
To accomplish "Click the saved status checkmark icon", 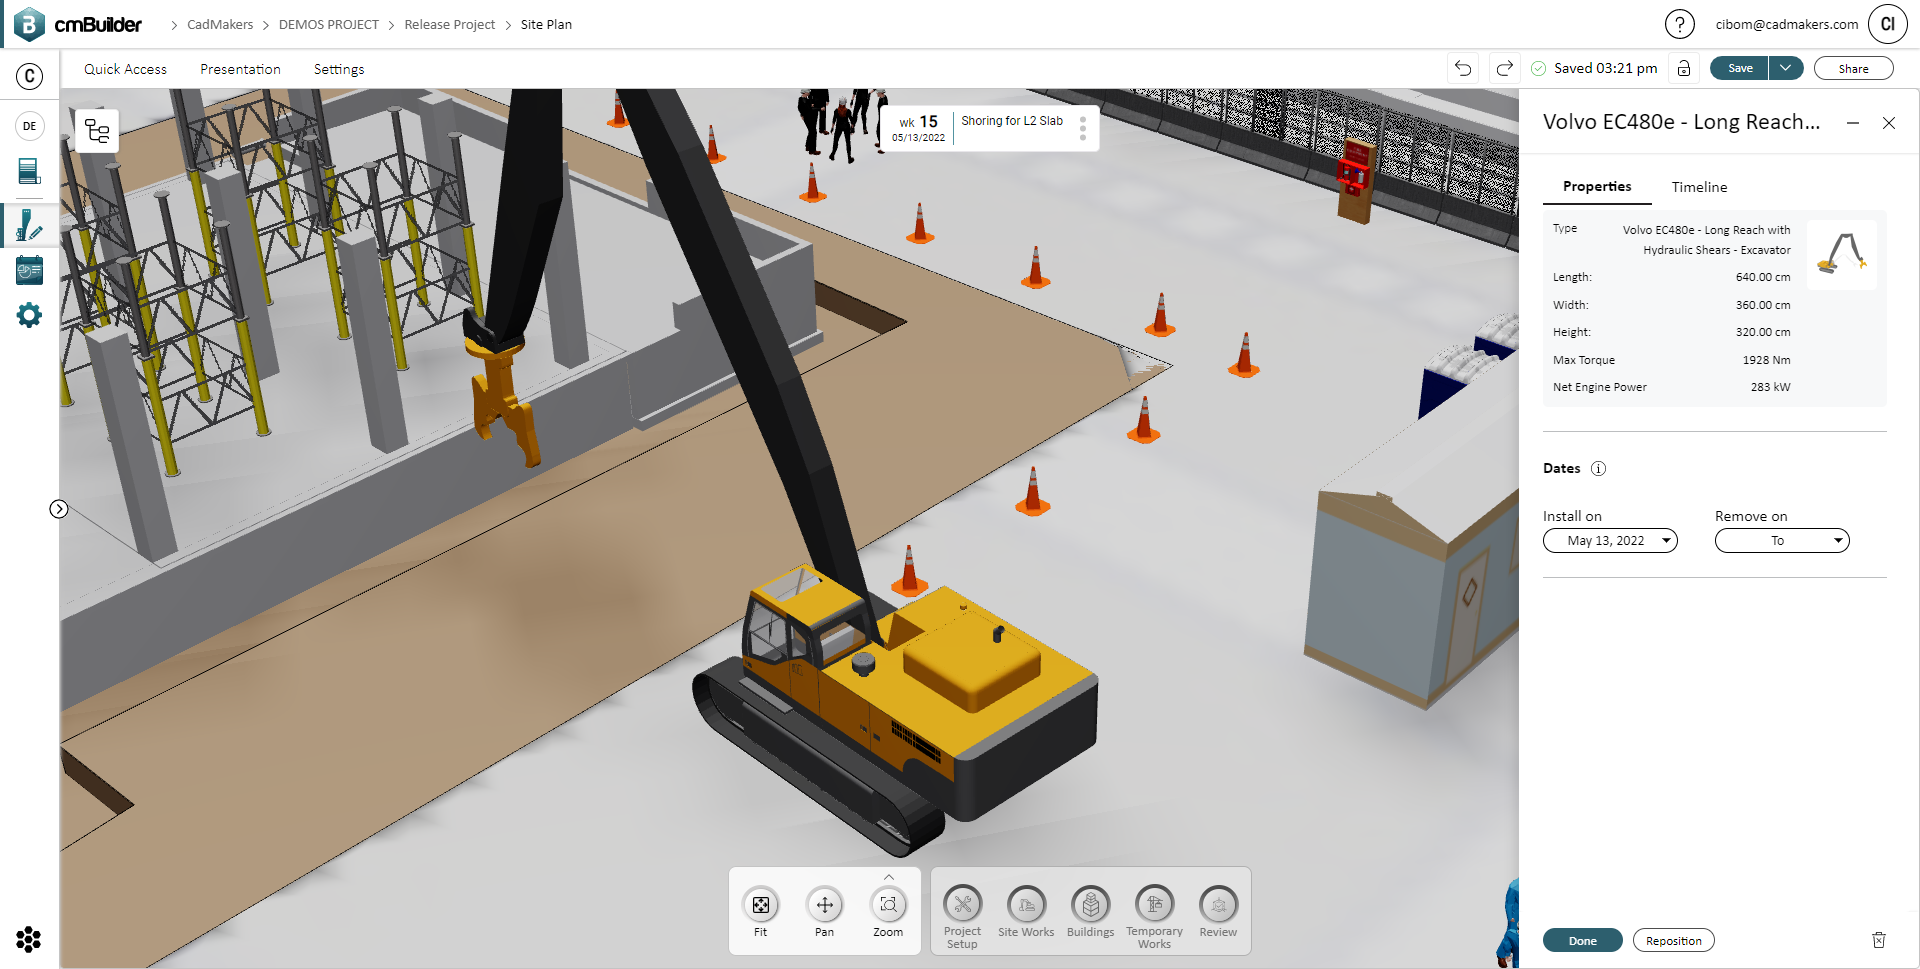I will (1539, 68).
